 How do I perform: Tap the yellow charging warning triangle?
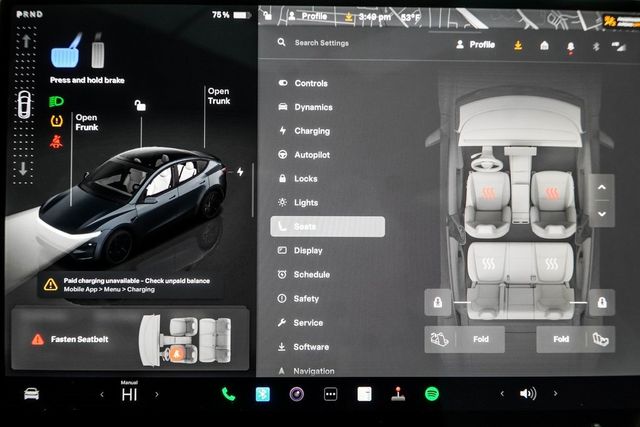coord(51,284)
